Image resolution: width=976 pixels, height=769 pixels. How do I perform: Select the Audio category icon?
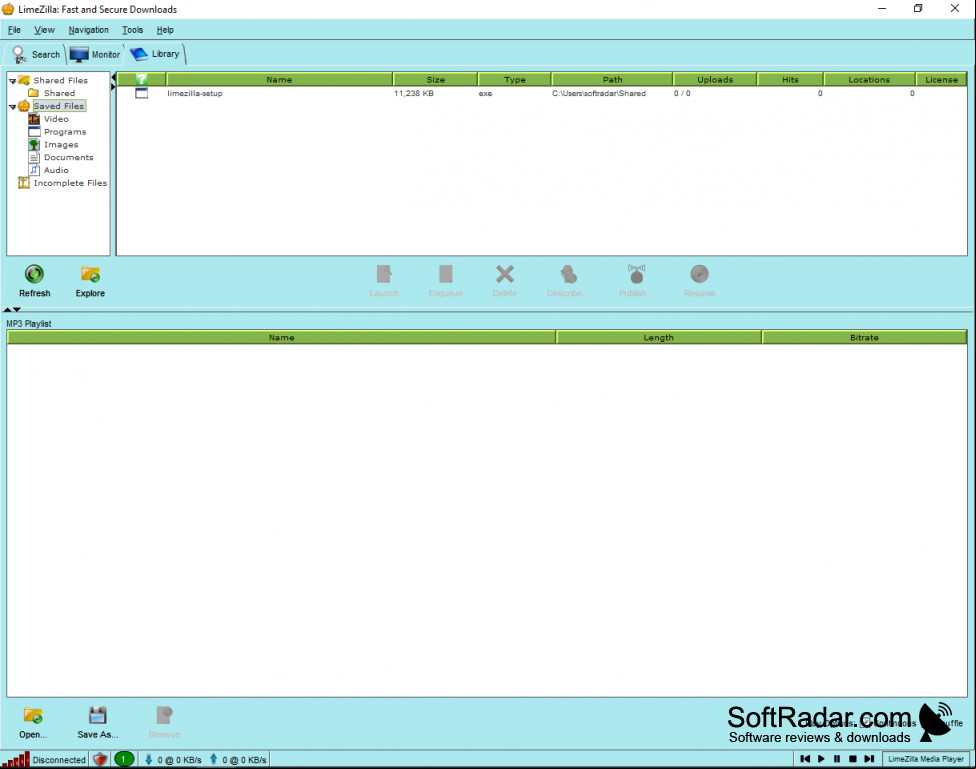(34, 170)
